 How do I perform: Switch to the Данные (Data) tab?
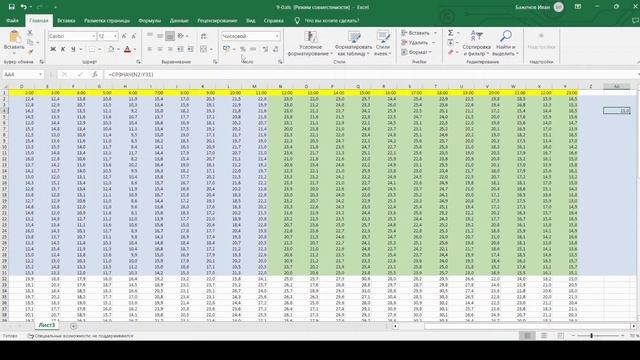[179, 20]
